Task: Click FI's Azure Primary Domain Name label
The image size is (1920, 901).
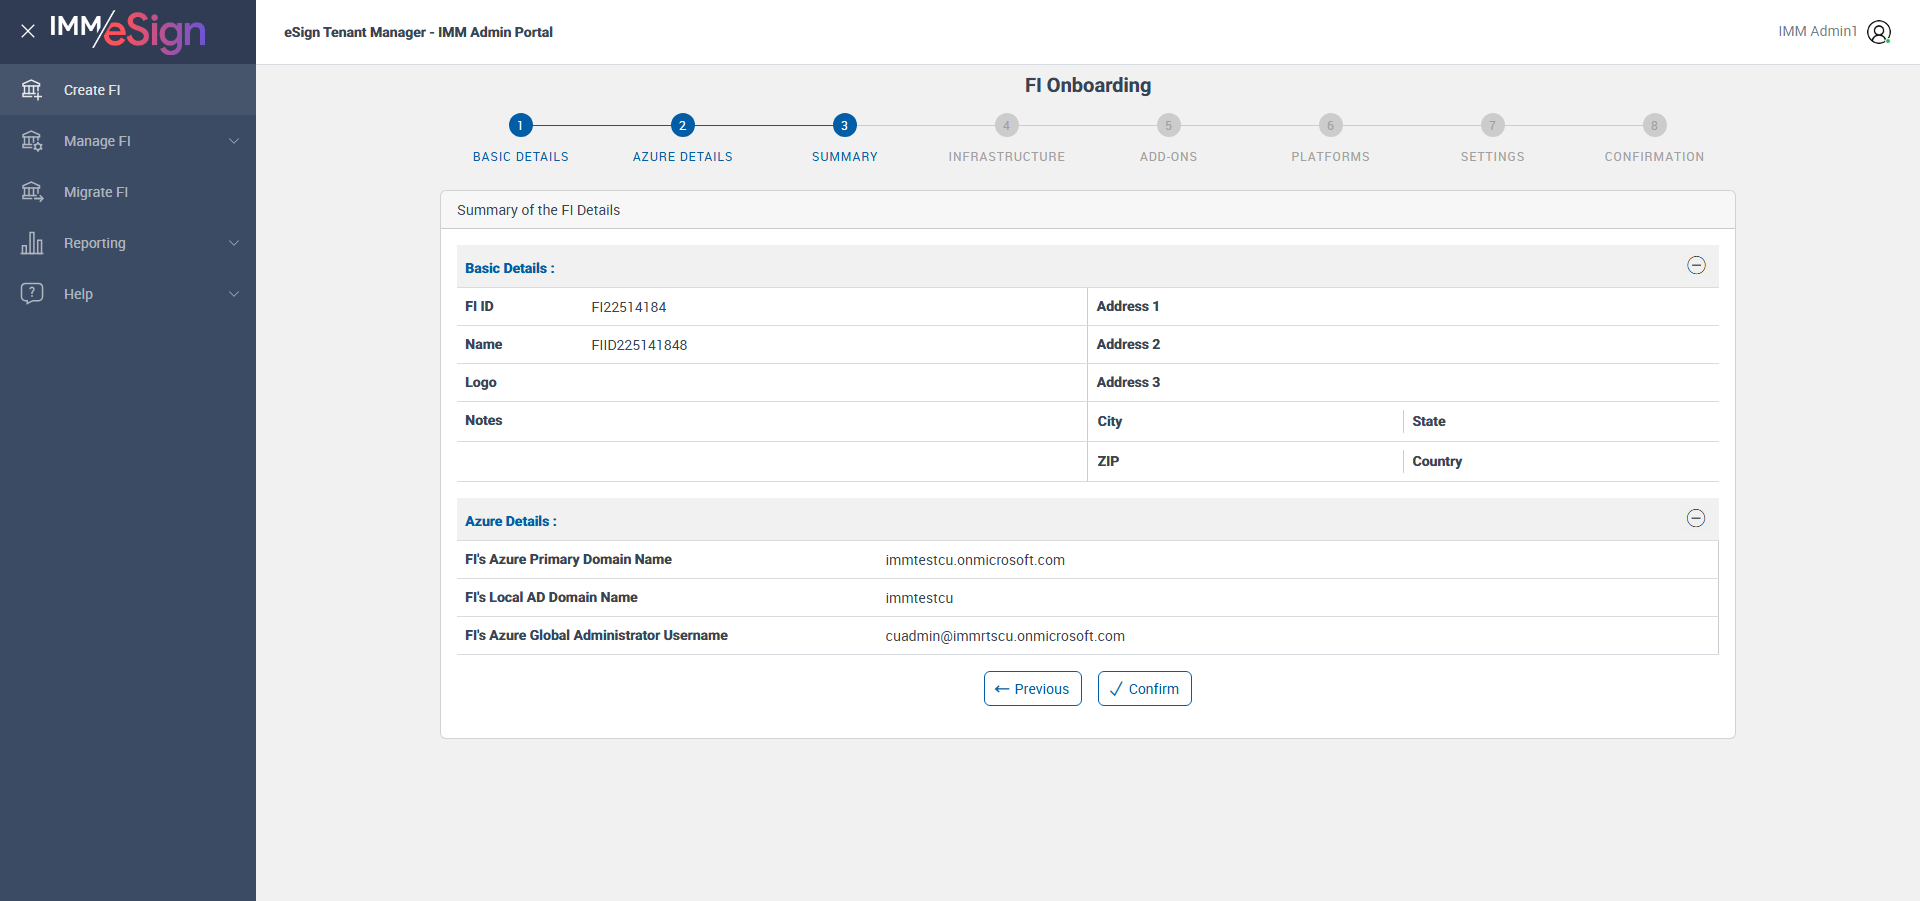Action: pos(568,559)
